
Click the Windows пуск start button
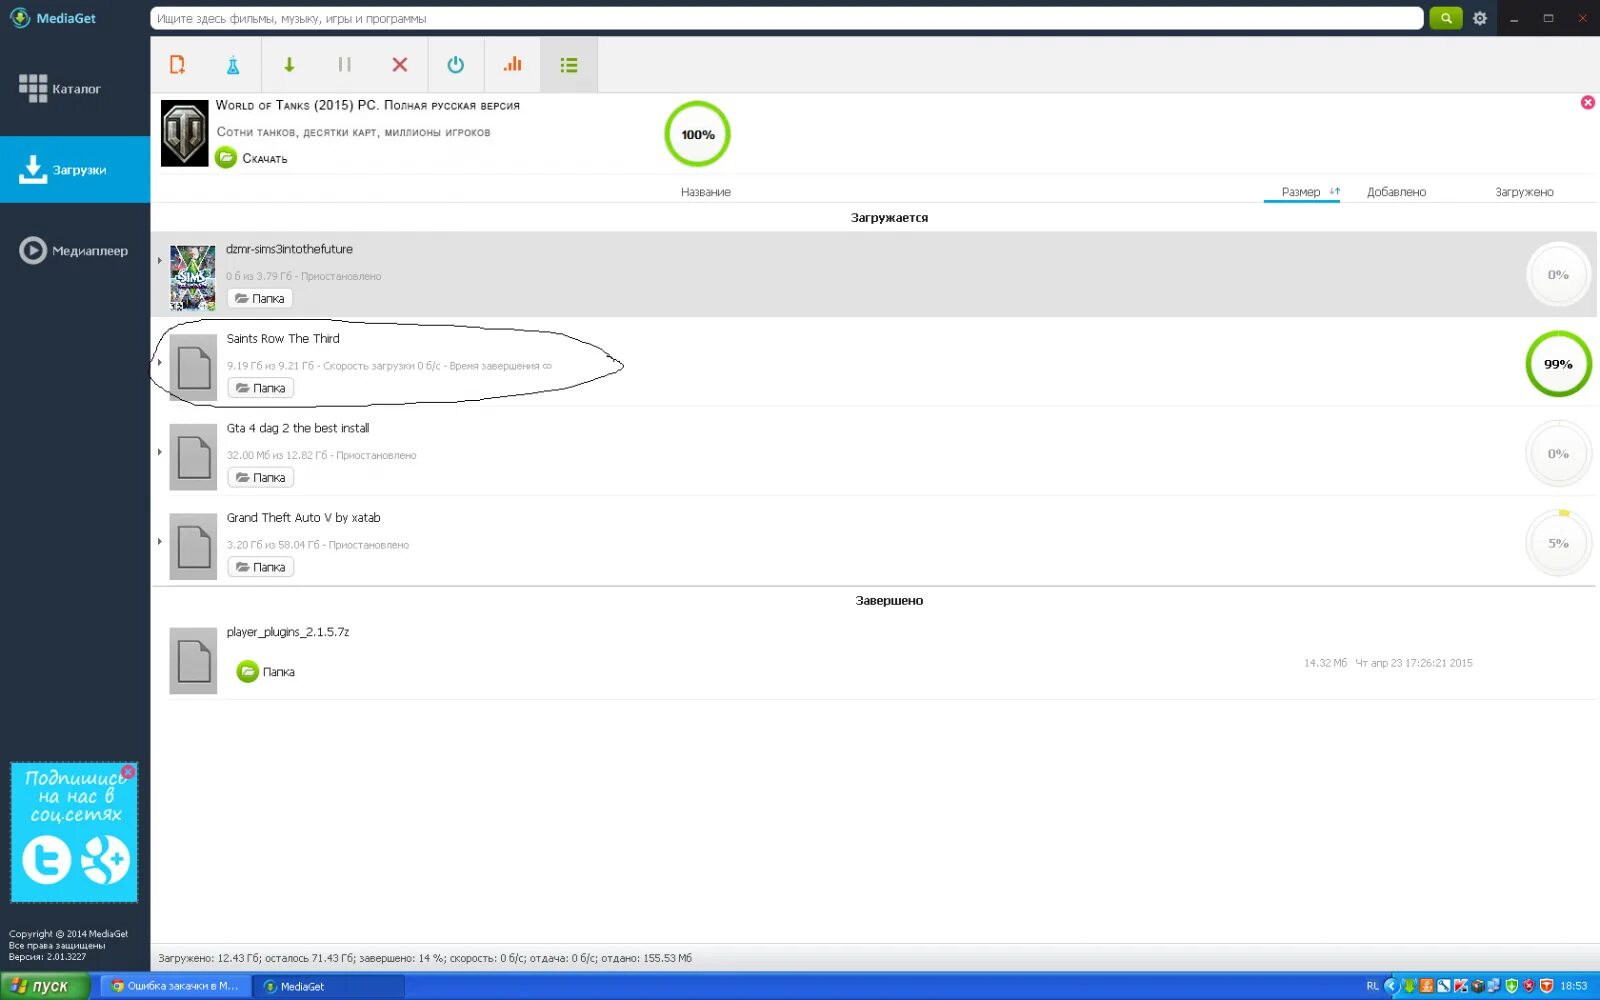(44, 986)
